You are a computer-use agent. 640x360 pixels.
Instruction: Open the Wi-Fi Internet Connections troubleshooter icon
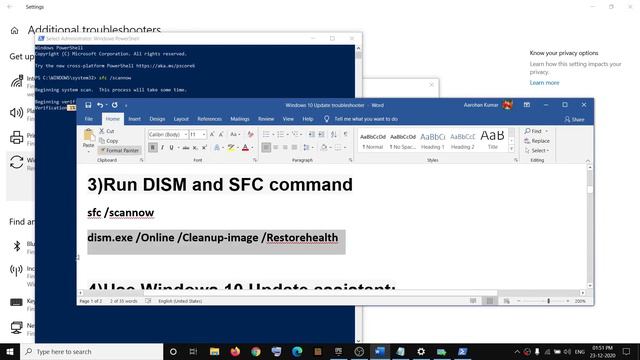17,81
